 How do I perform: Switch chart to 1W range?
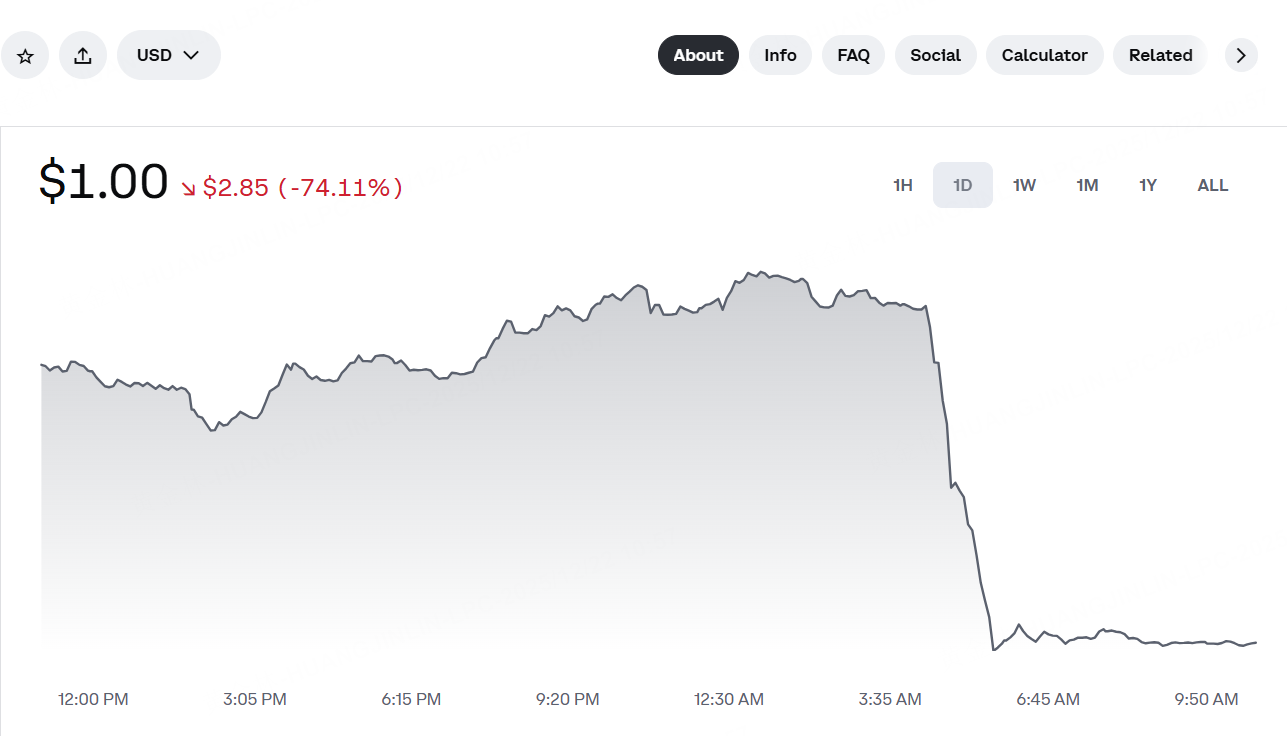1024,185
